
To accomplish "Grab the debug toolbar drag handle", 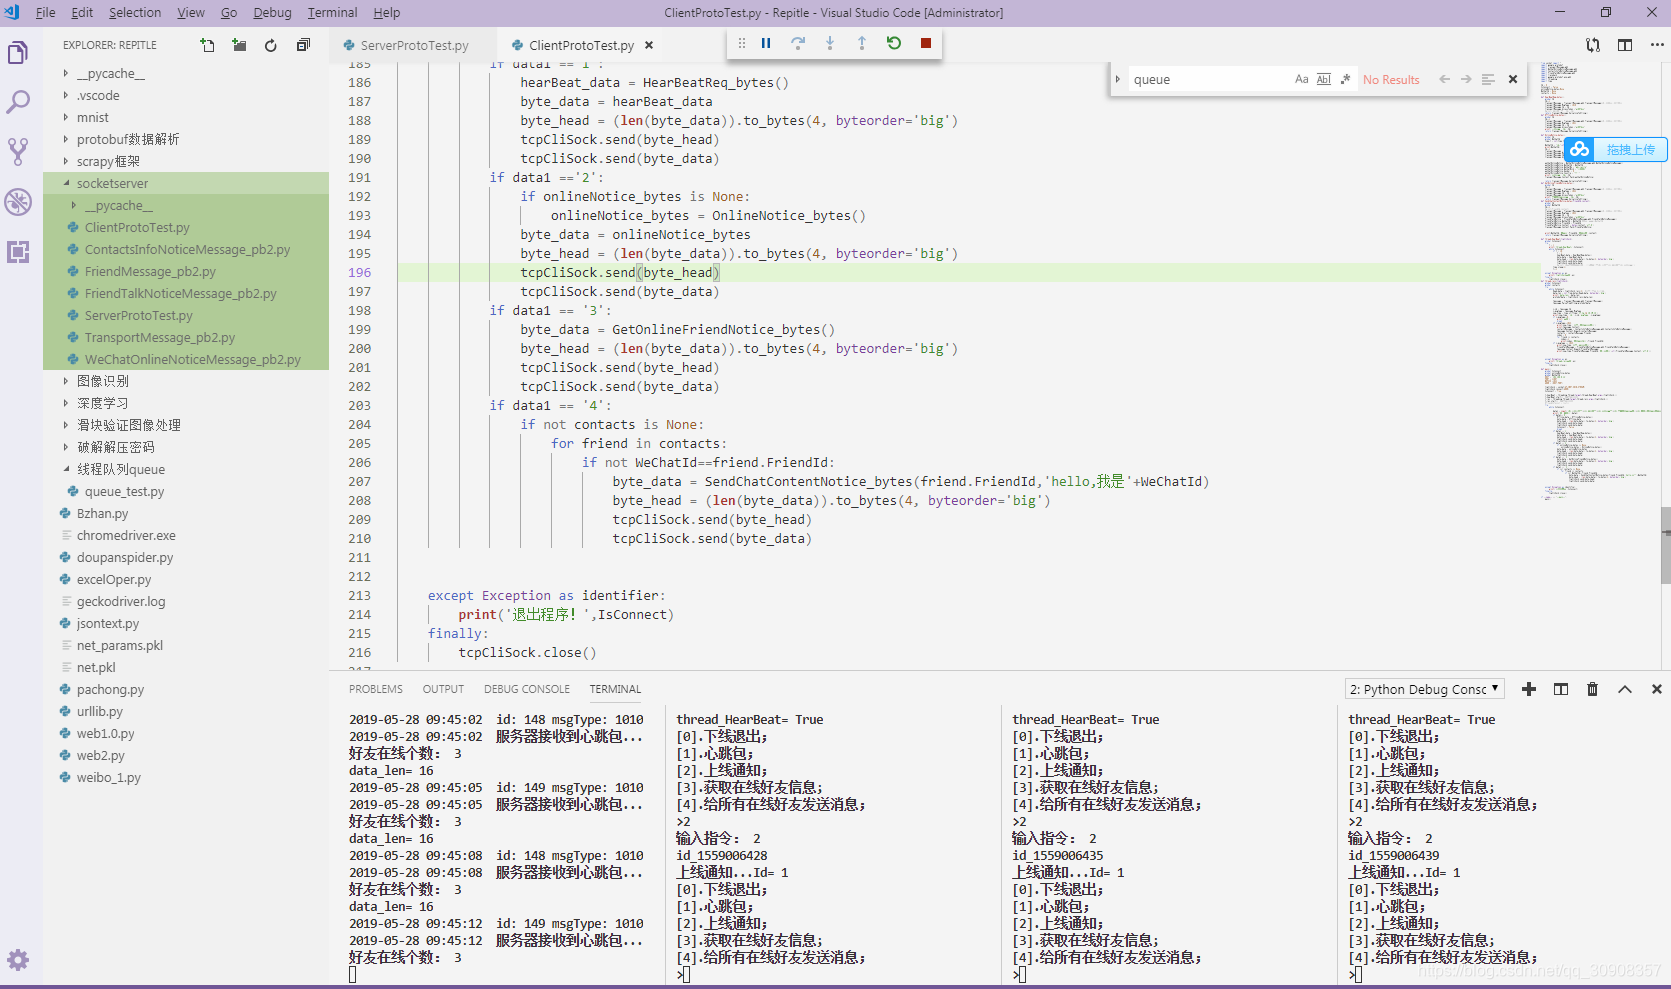I will pyautogui.click(x=741, y=43).
